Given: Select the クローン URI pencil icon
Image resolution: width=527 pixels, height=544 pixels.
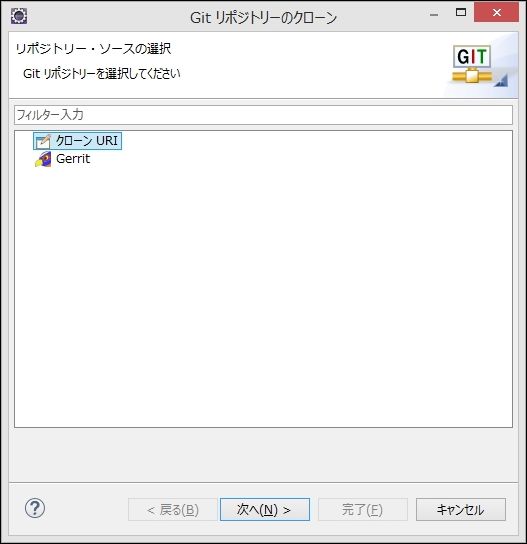Looking at the screenshot, I should coord(43,141).
